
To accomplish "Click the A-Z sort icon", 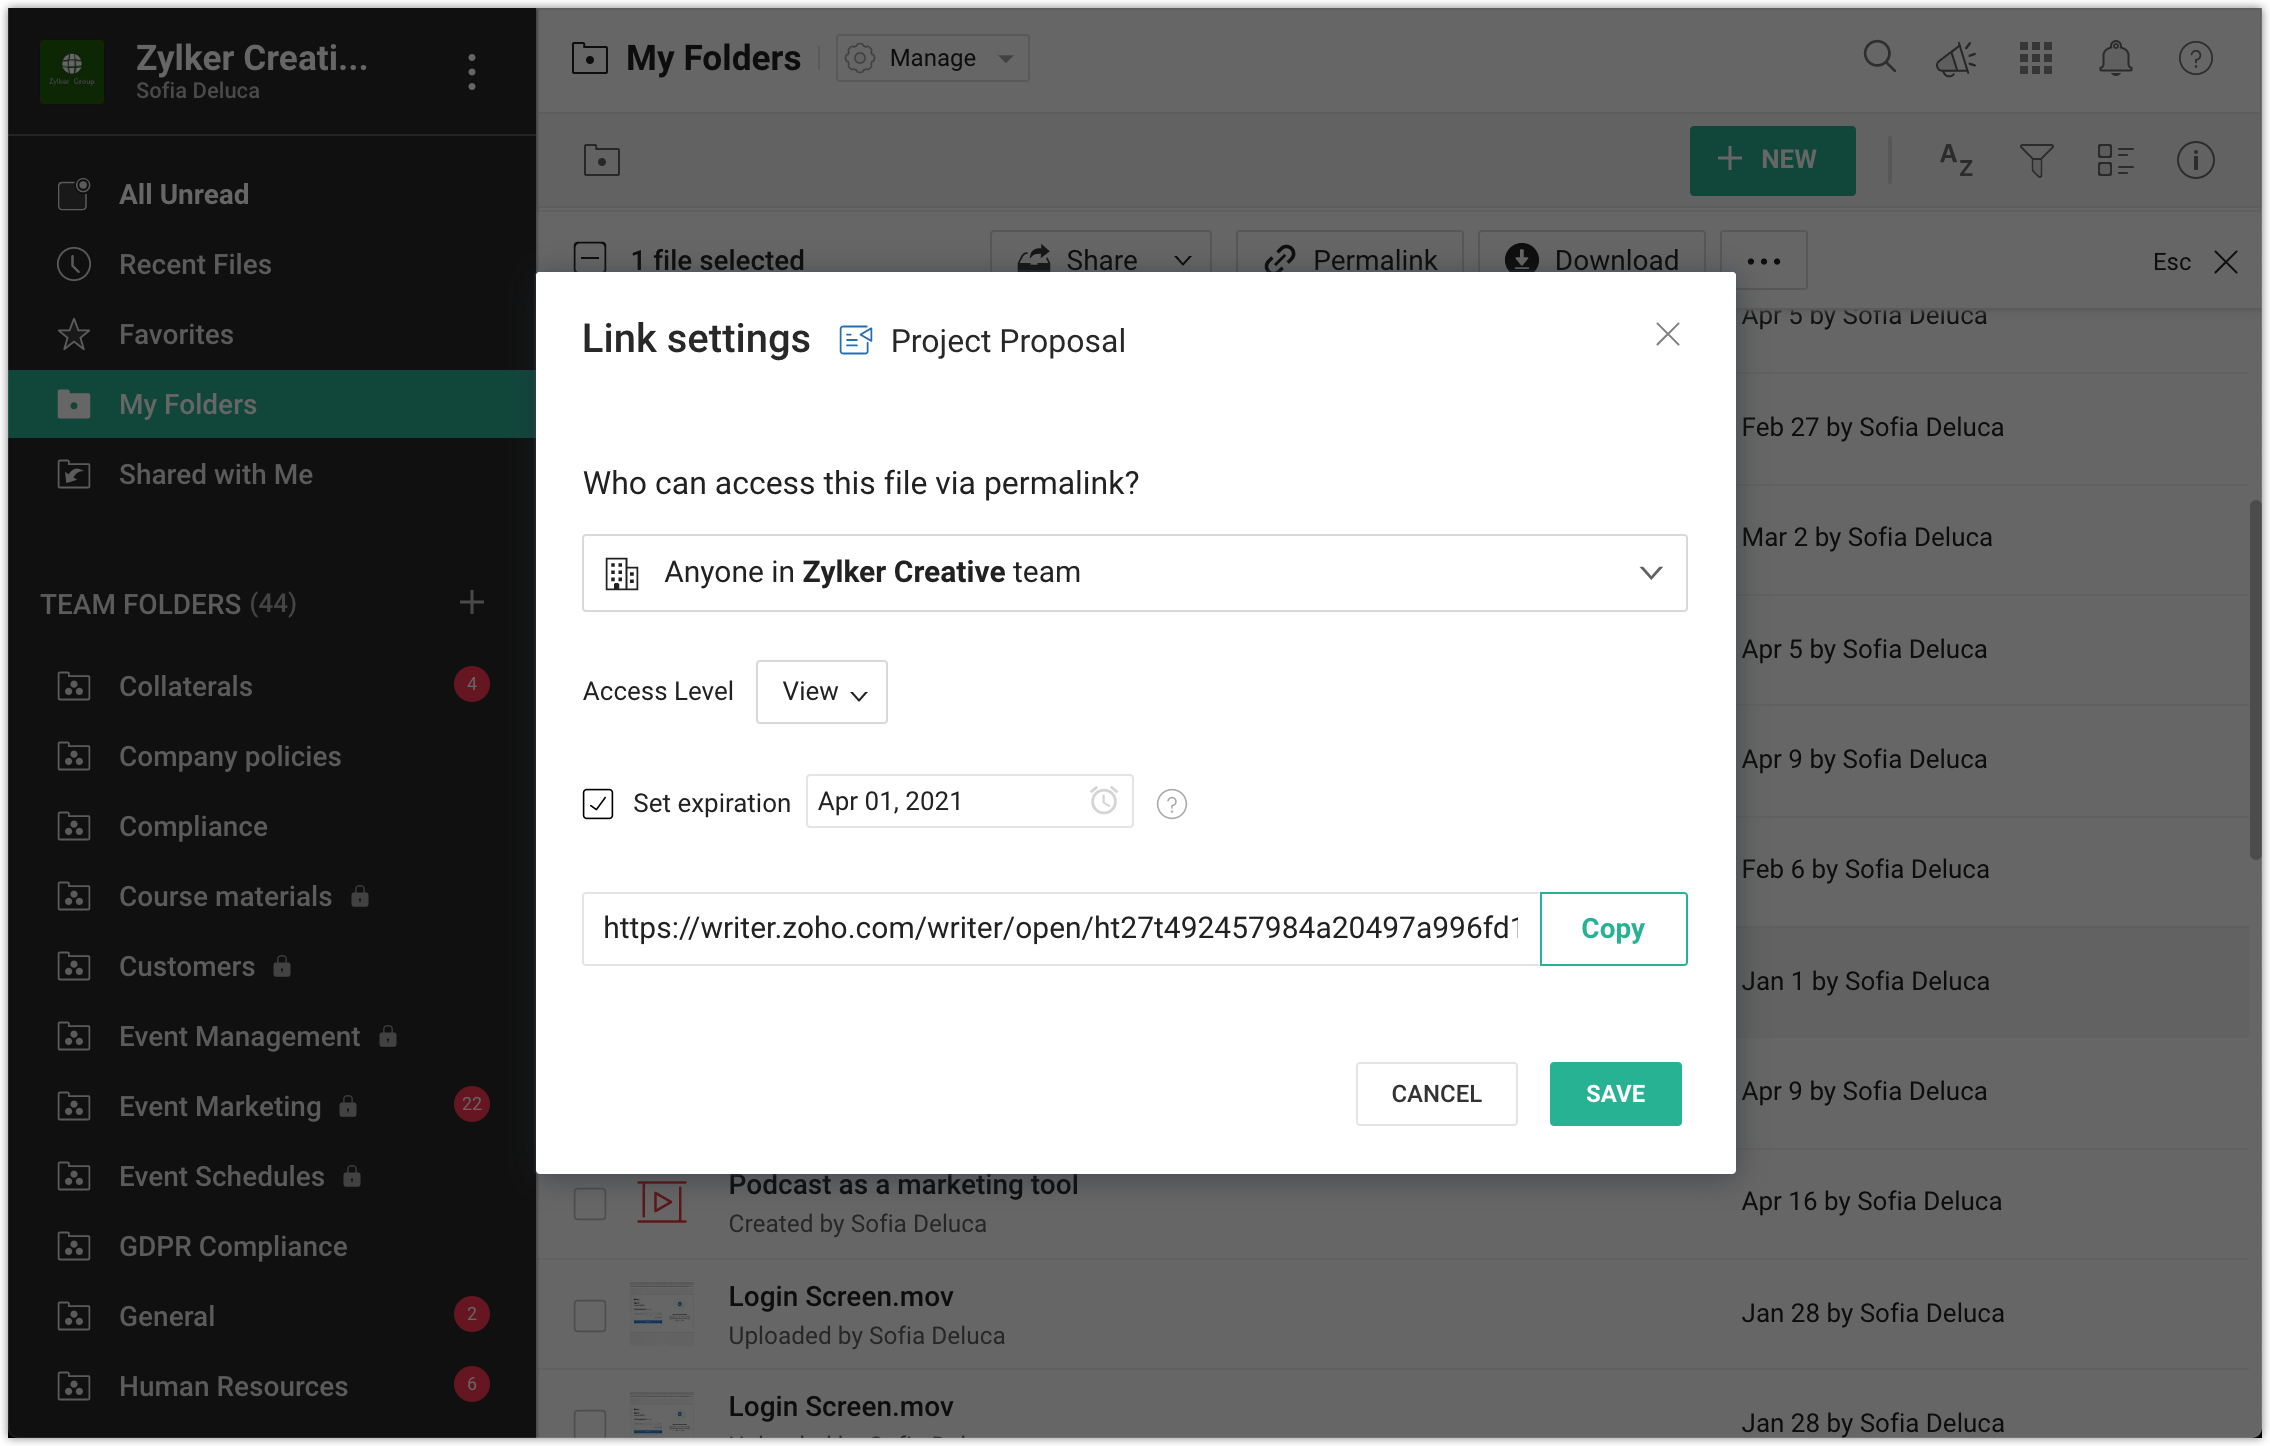I will tap(1956, 160).
